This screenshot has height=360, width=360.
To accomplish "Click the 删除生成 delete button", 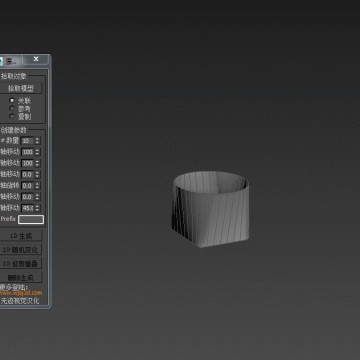I will click(21, 277).
